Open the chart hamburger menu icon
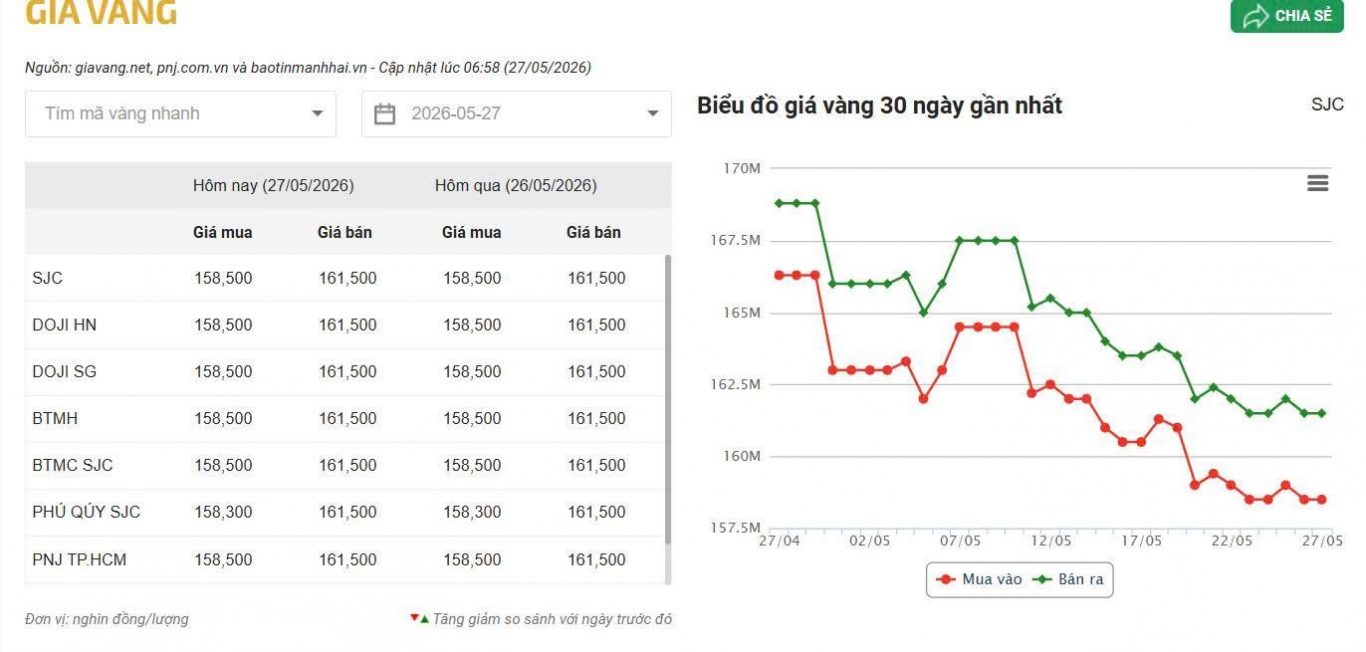This screenshot has width=1366, height=652. [1317, 183]
